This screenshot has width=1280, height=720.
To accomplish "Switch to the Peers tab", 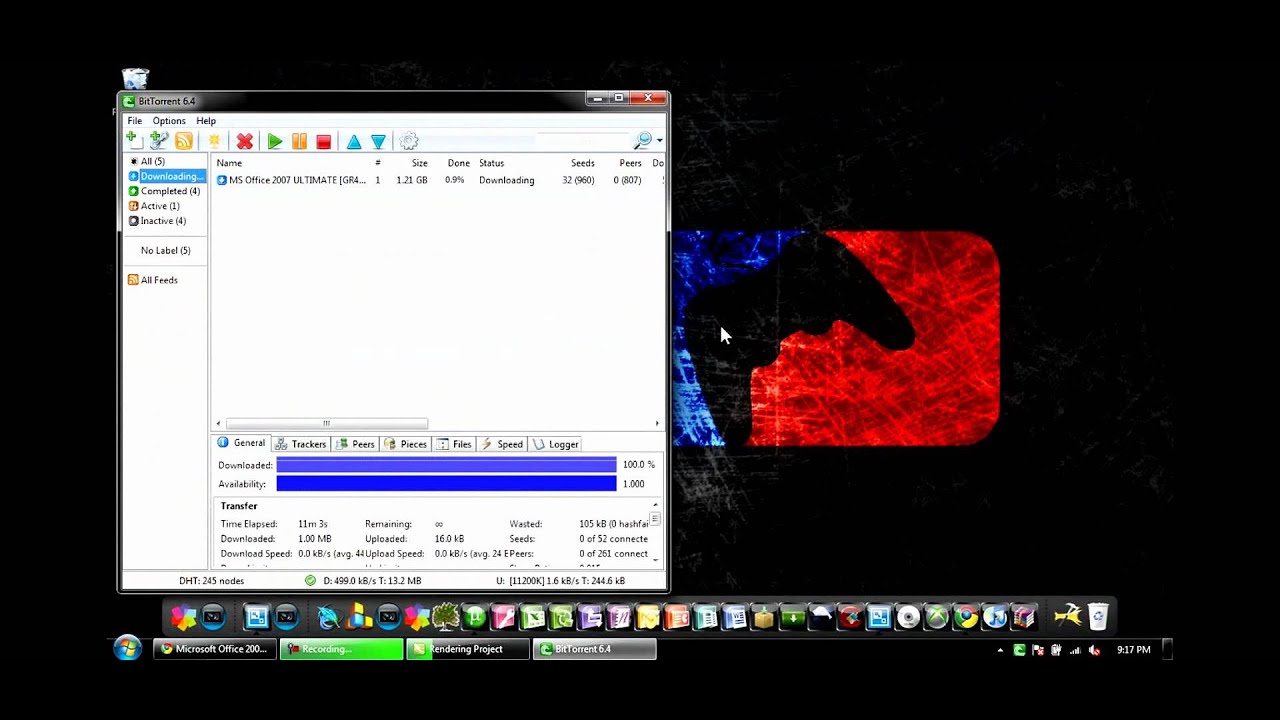I will [x=355, y=444].
